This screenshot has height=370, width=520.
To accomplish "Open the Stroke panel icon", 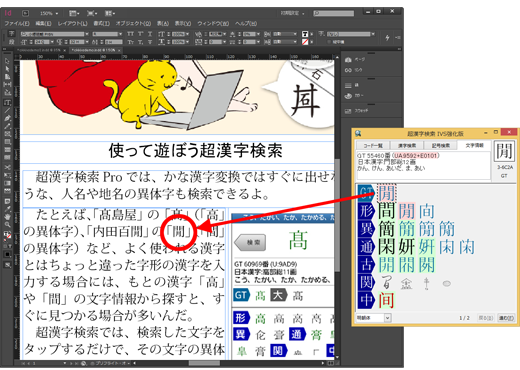I will coord(348,85).
